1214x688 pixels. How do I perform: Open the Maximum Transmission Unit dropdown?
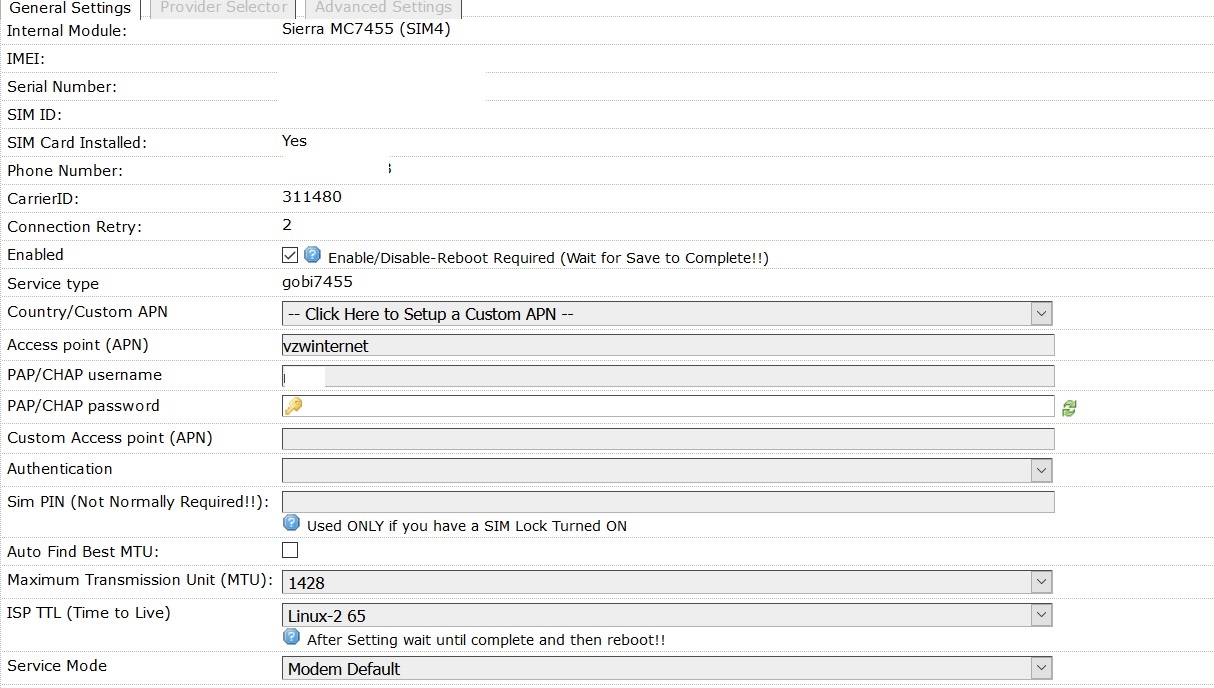coord(667,582)
